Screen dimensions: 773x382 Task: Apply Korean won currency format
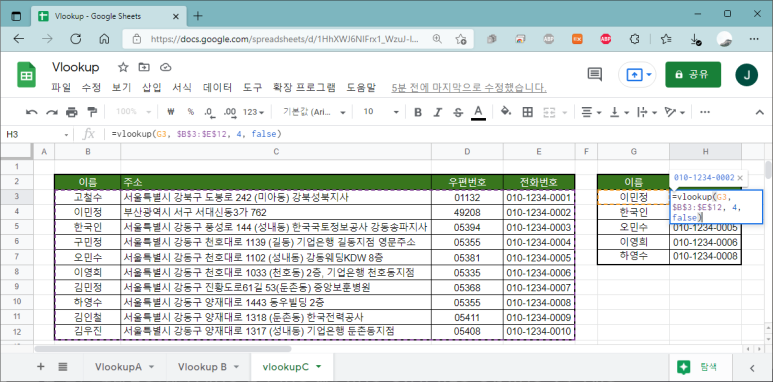pos(171,112)
